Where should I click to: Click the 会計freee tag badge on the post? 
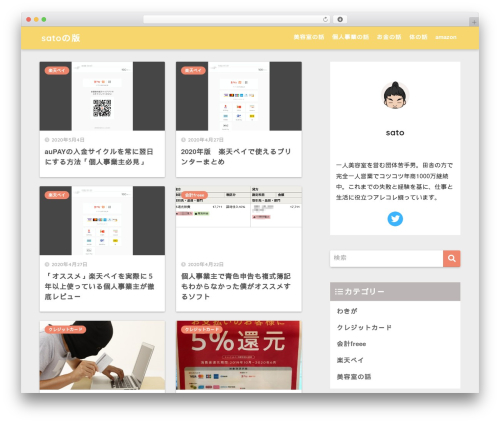coord(194,195)
